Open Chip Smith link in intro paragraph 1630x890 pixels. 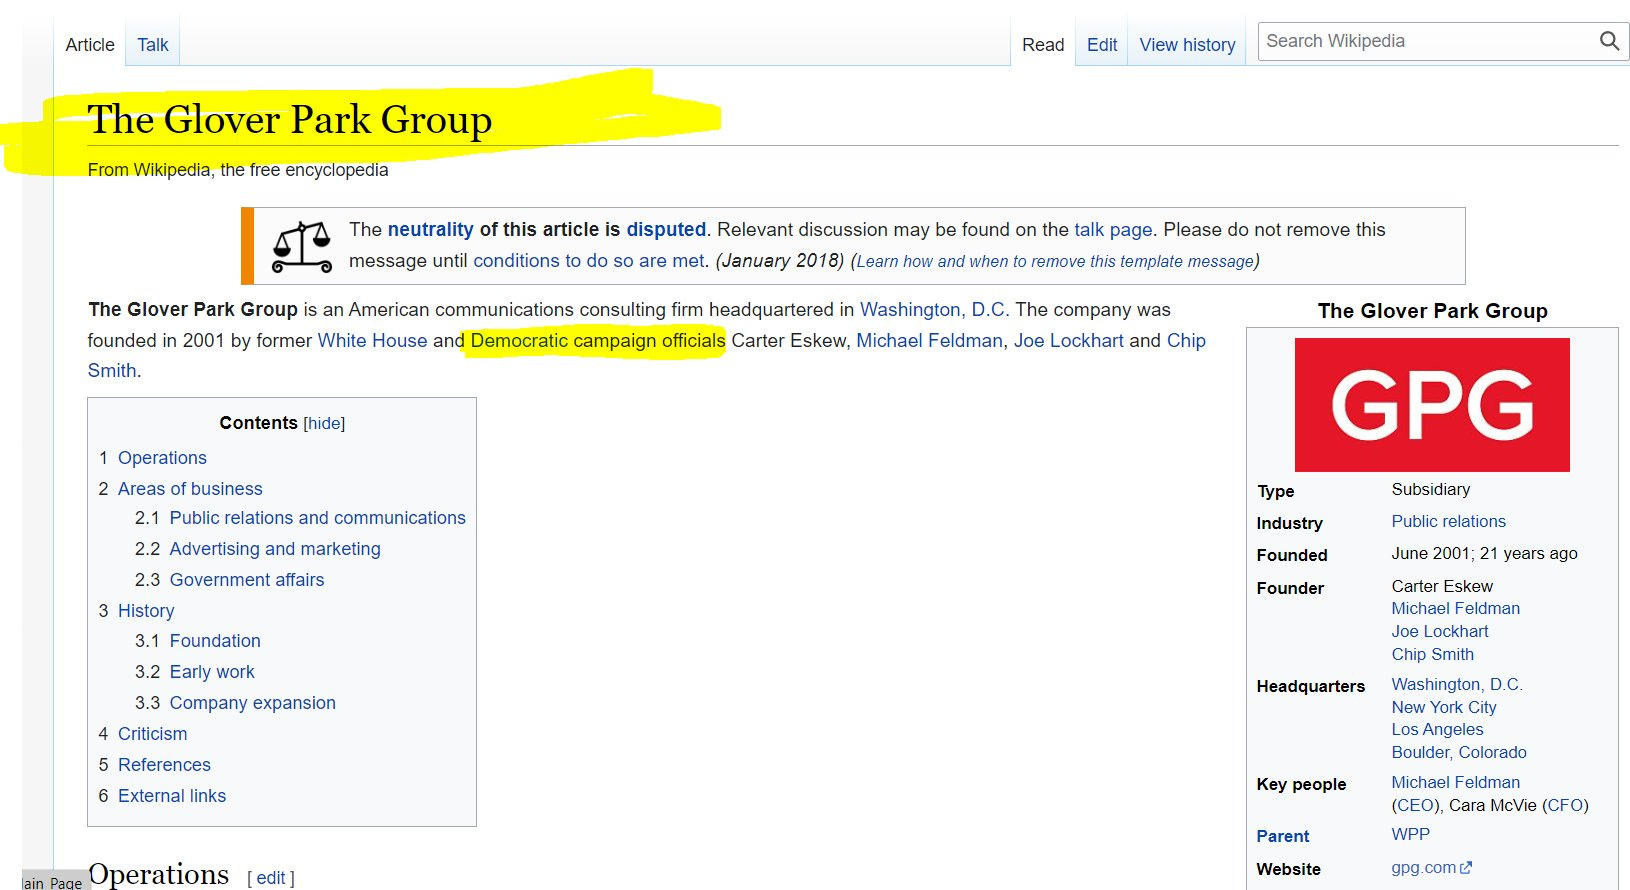(x=1186, y=340)
